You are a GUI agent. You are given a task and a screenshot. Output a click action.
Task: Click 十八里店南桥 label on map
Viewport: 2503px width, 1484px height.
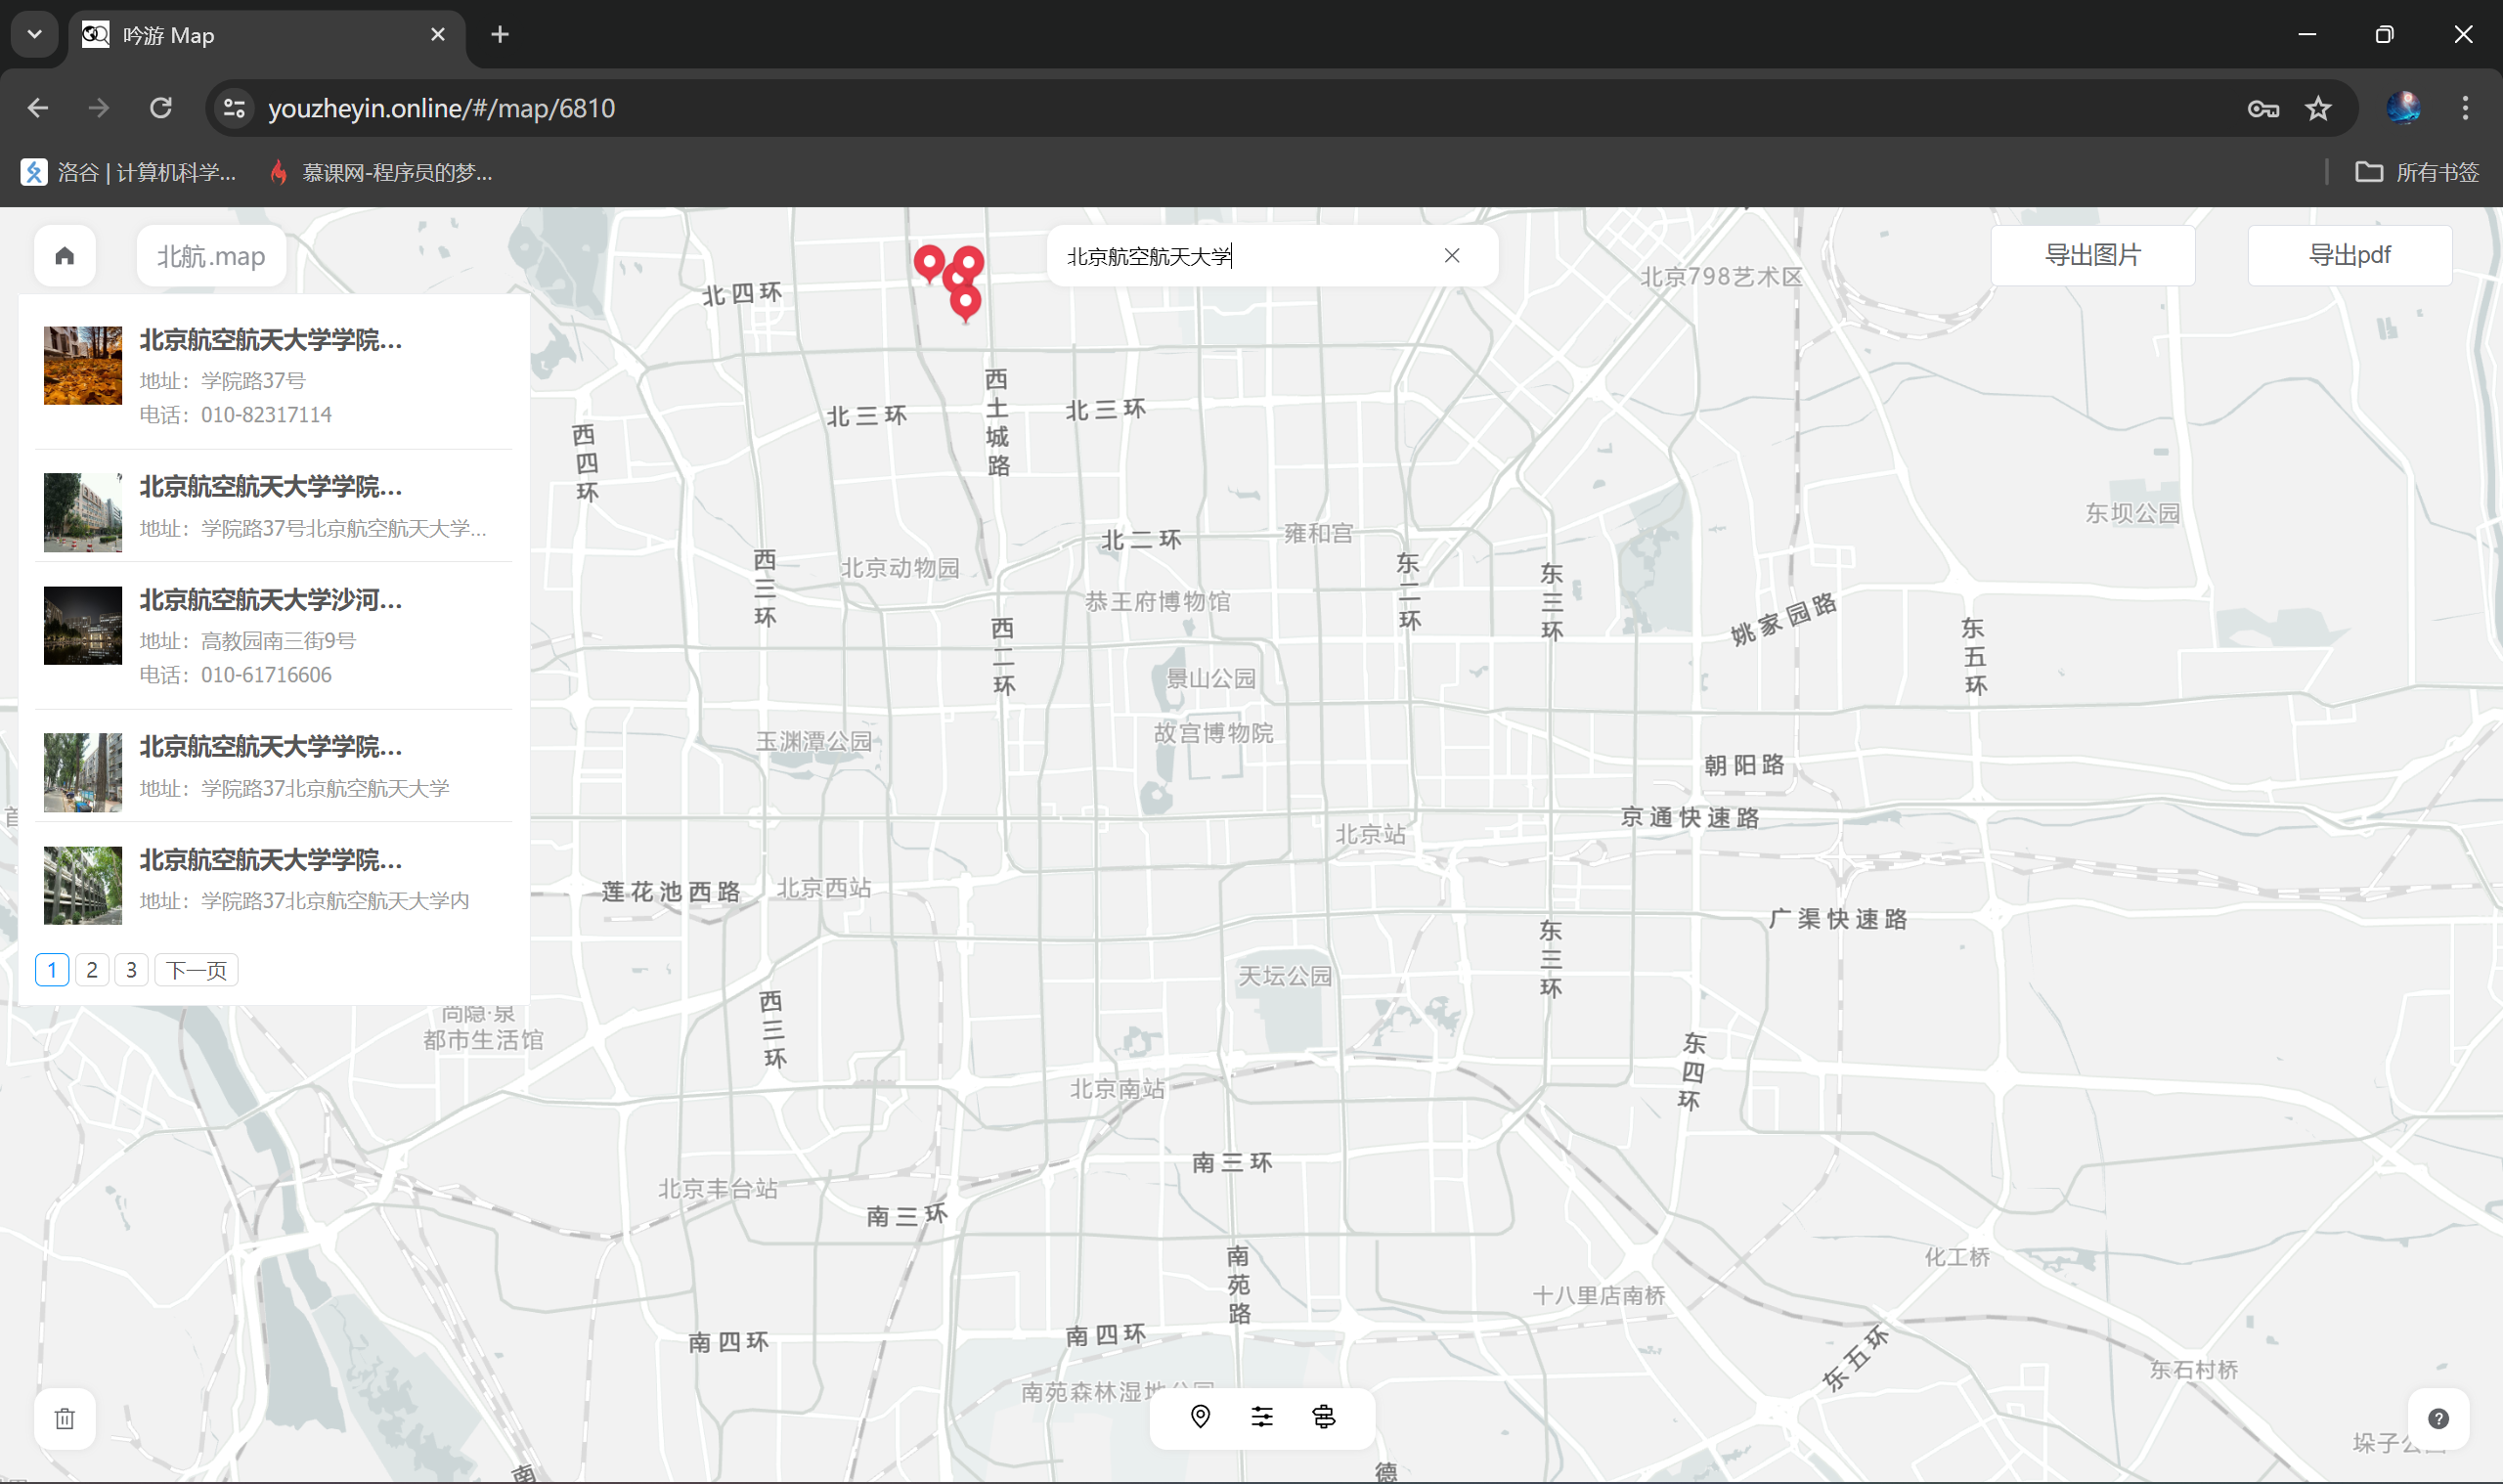(1599, 1296)
